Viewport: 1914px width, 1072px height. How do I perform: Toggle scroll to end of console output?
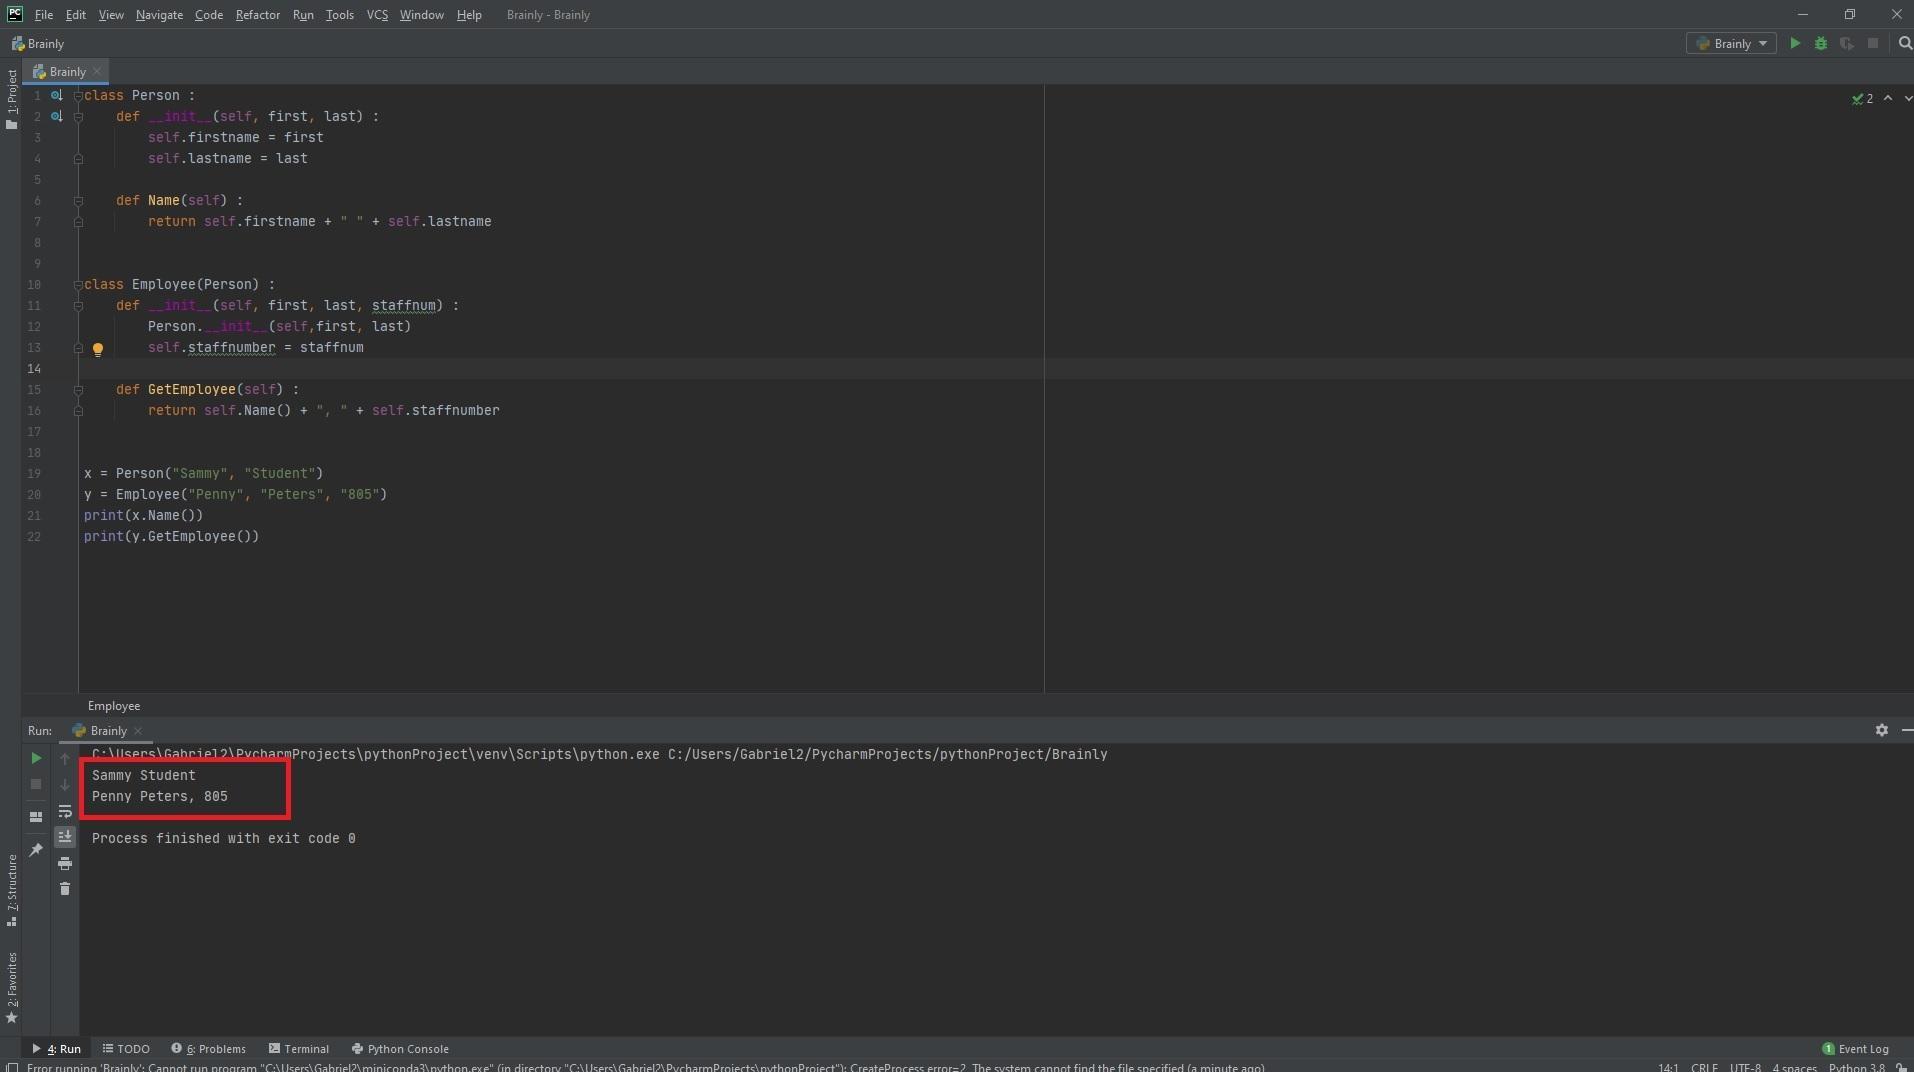(65, 837)
